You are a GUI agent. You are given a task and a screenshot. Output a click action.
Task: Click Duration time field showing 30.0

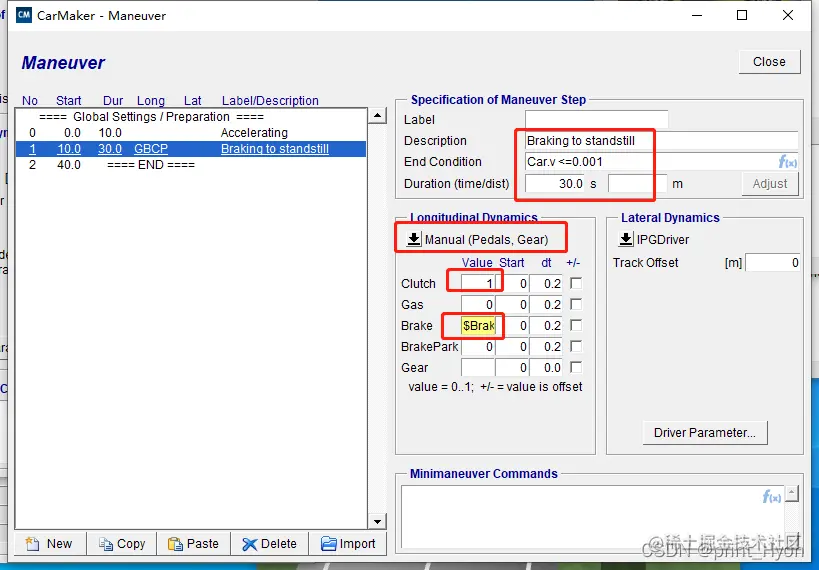point(555,184)
